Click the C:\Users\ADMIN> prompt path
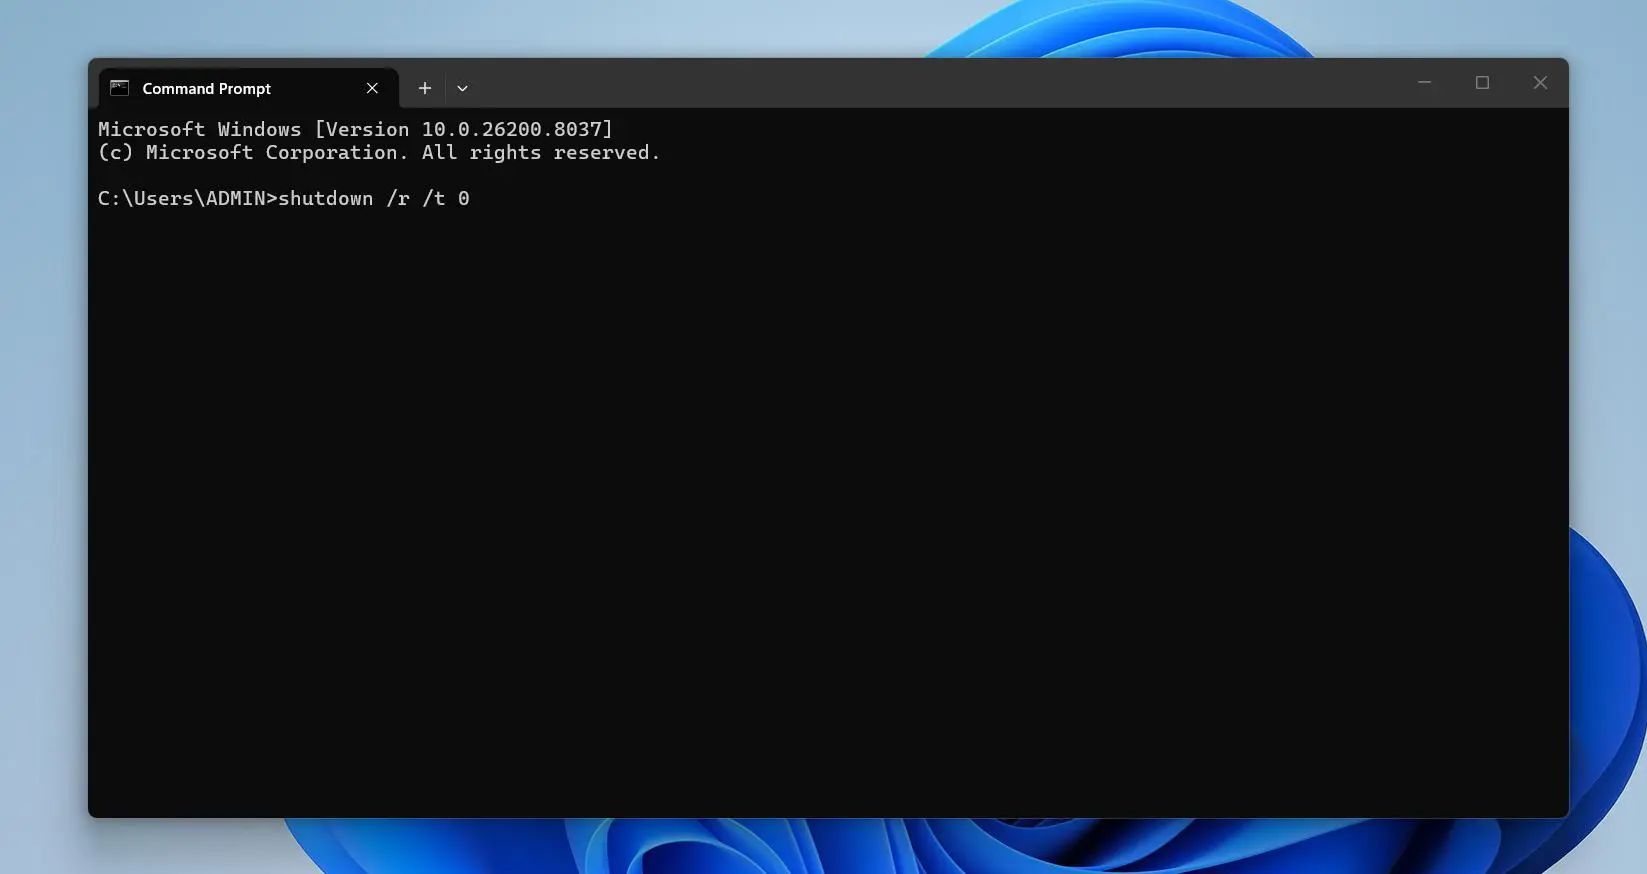Viewport: 1647px width, 874px height. pyautogui.click(x=187, y=198)
